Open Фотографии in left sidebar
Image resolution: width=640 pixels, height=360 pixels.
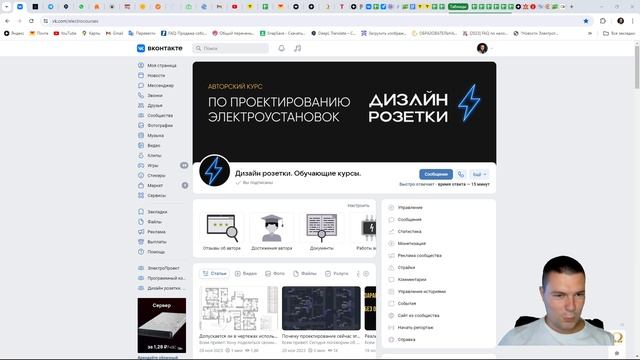tap(161, 125)
